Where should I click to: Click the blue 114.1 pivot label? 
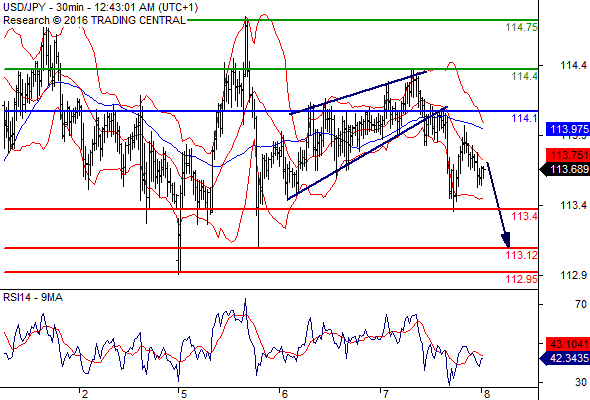[524, 118]
